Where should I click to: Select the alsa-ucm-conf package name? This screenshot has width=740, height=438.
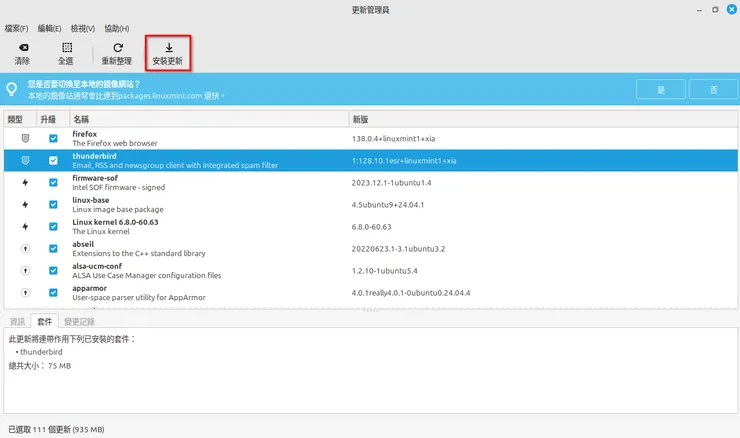click(97, 266)
